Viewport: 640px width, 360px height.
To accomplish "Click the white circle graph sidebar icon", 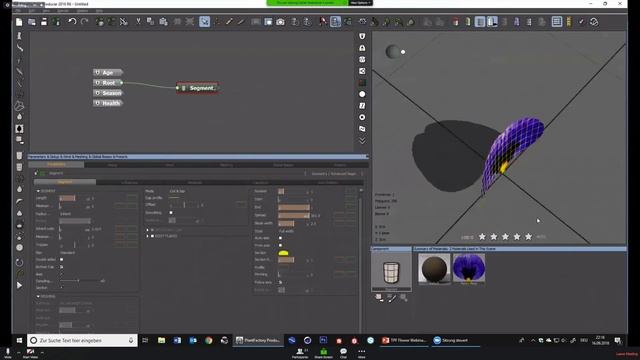I will click(x=362, y=94).
